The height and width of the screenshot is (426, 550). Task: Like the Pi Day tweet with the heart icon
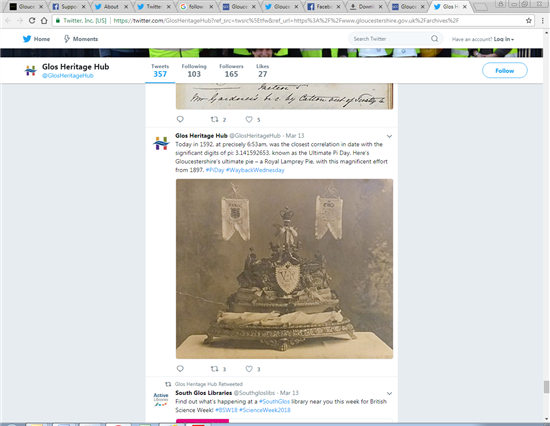249,369
